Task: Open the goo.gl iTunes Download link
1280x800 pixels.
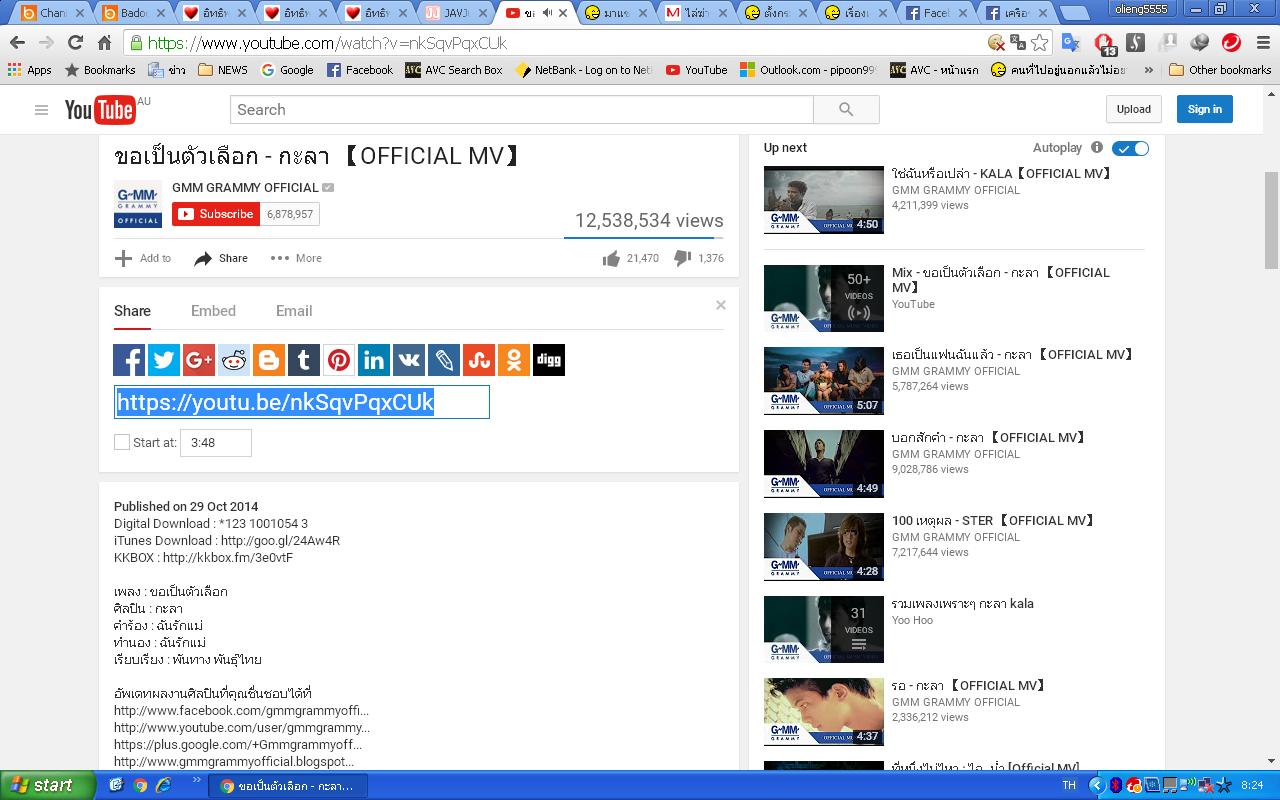Action: 280,541
